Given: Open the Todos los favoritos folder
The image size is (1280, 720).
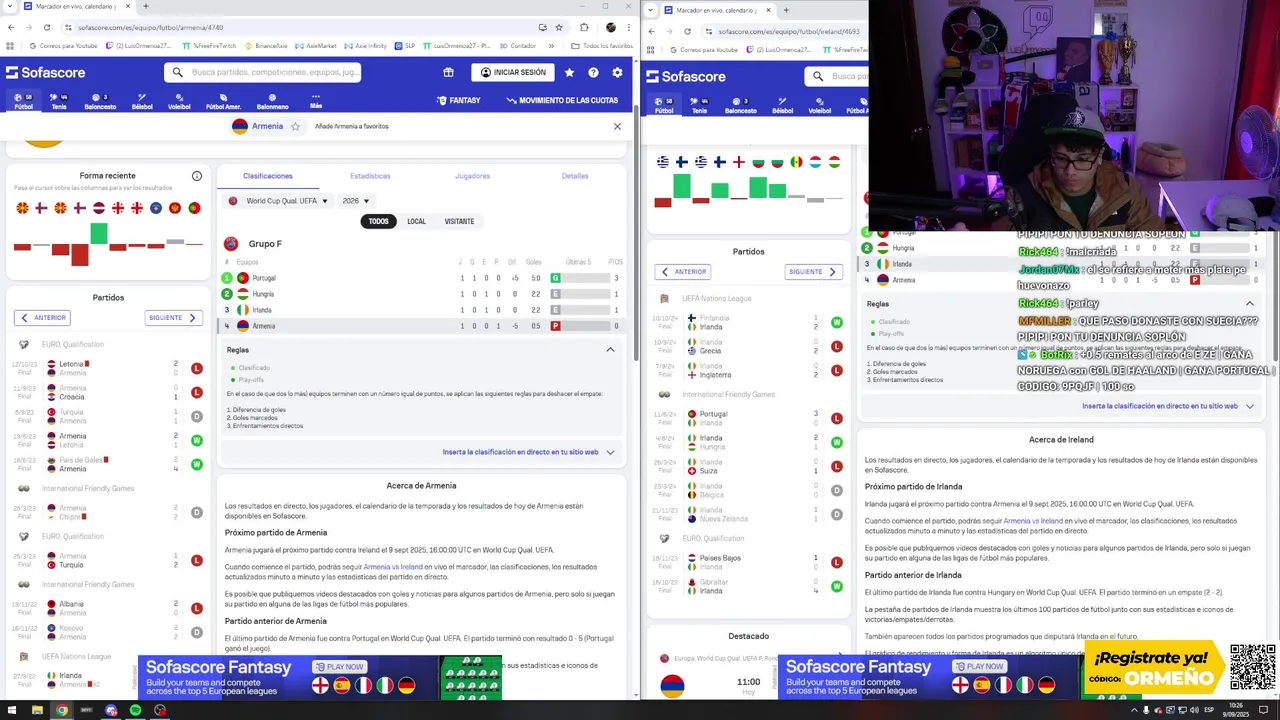Looking at the screenshot, I should [x=603, y=46].
